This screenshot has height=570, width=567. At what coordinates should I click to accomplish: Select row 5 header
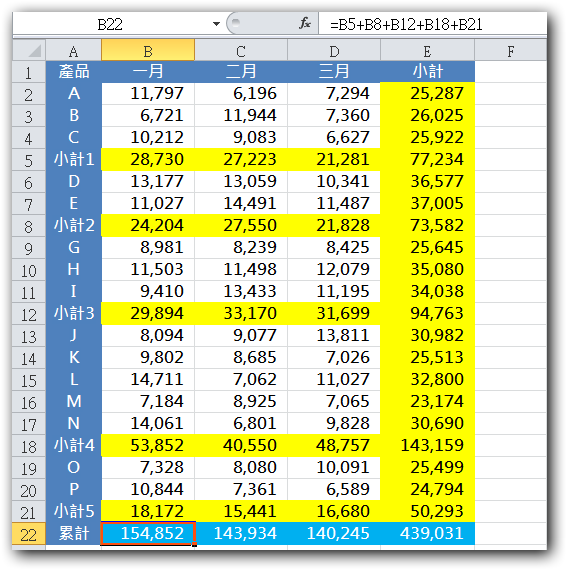tap(29, 160)
